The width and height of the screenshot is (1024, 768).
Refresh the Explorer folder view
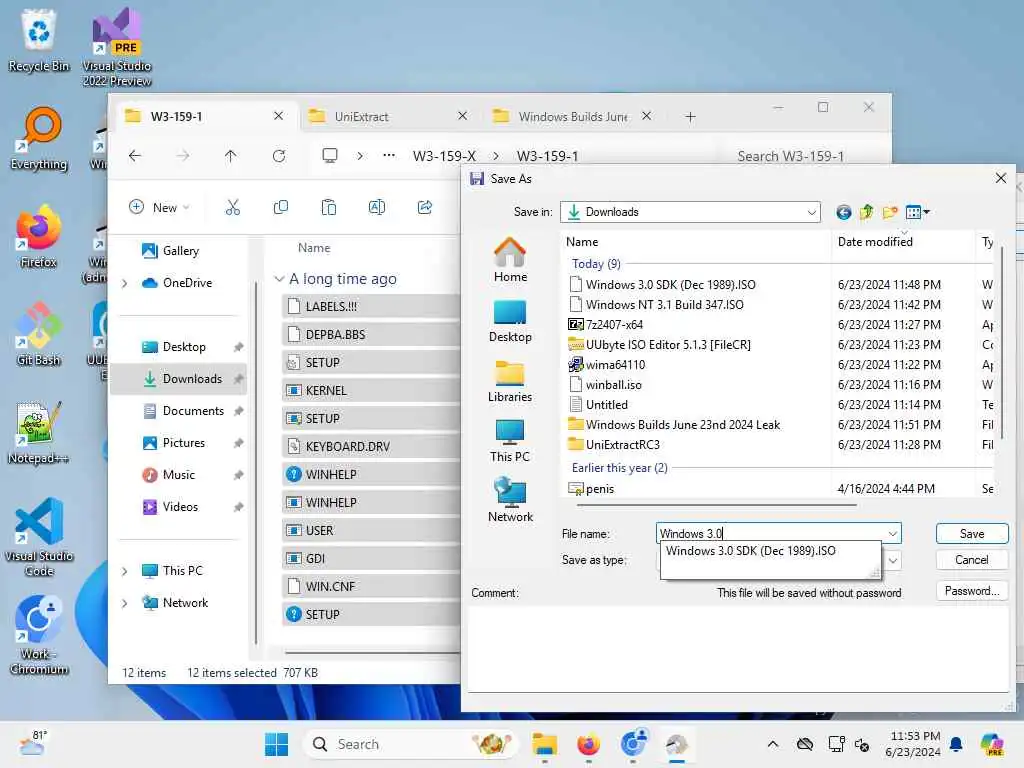click(279, 156)
